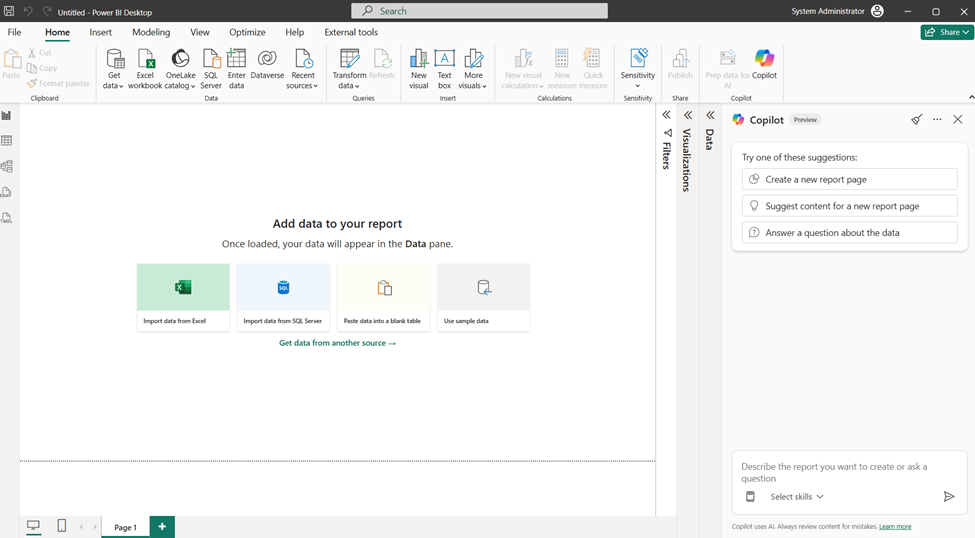This screenshot has height=538, width=975.
Task: Switch to Table view in sidebar
Action: coord(7,141)
